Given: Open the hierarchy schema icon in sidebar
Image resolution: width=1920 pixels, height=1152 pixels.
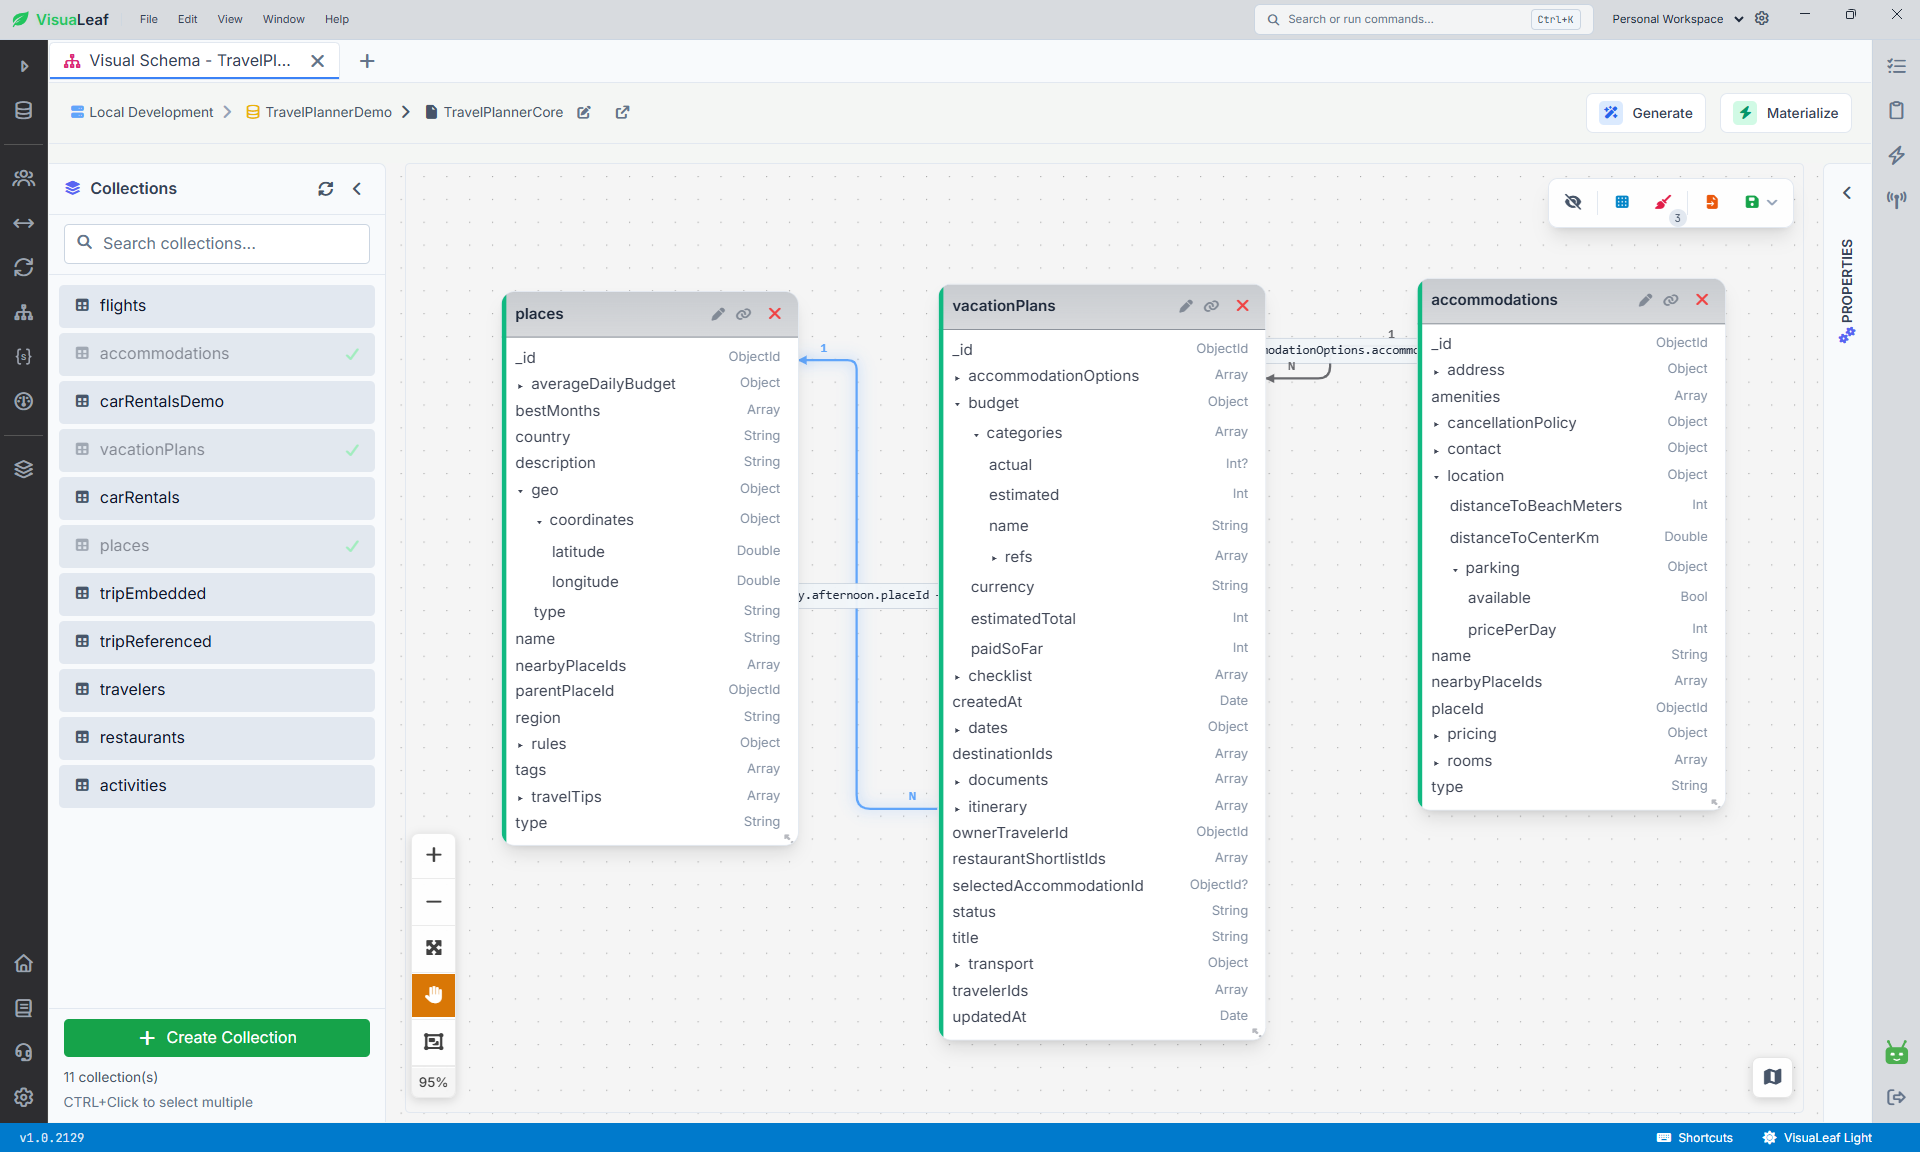Looking at the screenshot, I should pos(24,313).
